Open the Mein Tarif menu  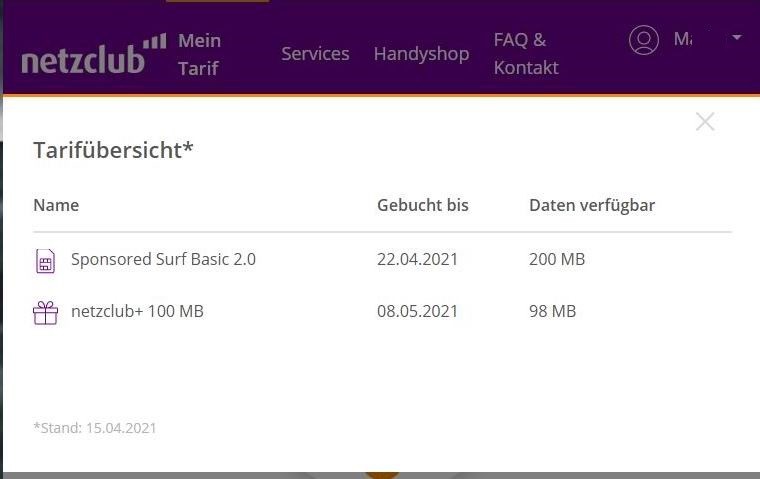[199, 54]
